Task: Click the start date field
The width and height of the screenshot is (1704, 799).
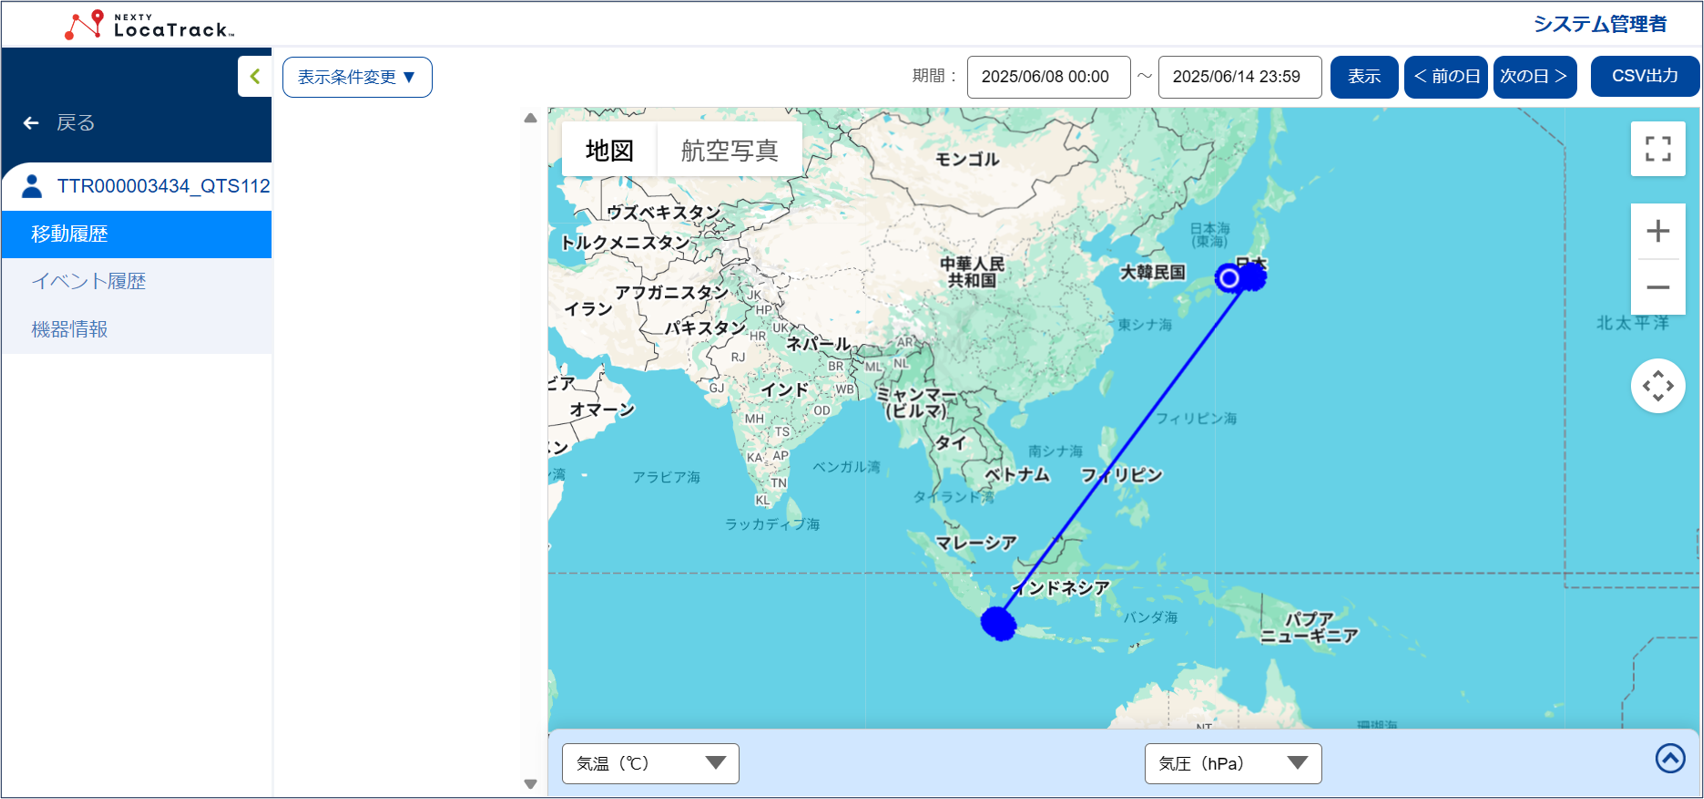Action: tap(1047, 77)
